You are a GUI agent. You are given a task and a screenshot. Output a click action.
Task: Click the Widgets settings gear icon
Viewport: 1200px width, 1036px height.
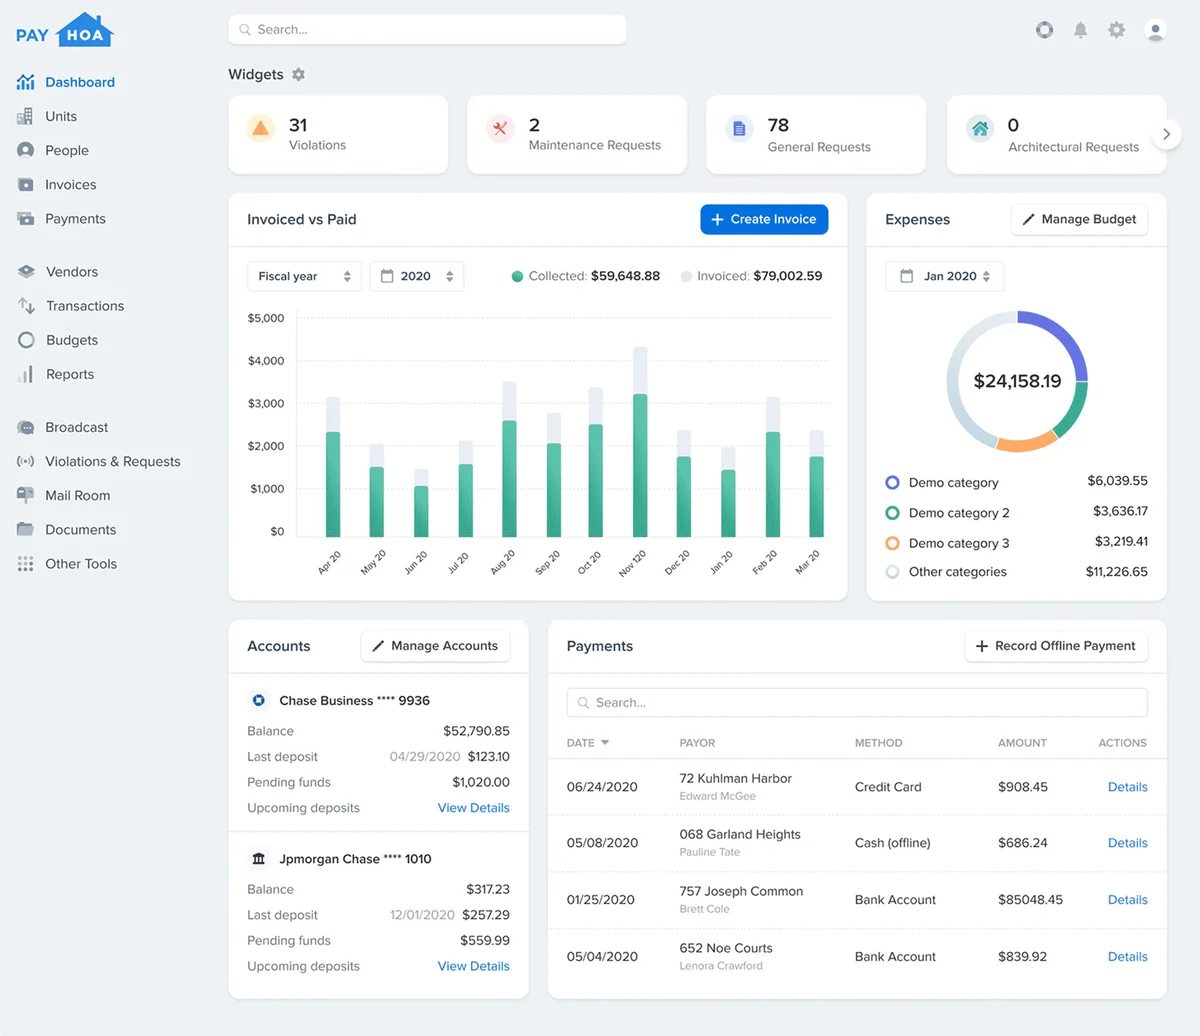[x=298, y=74]
